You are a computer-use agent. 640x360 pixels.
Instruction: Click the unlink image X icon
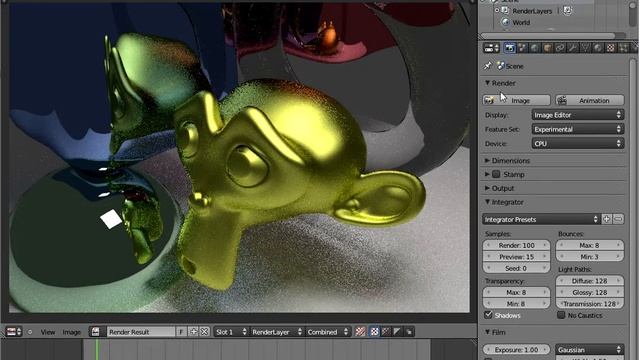204,332
